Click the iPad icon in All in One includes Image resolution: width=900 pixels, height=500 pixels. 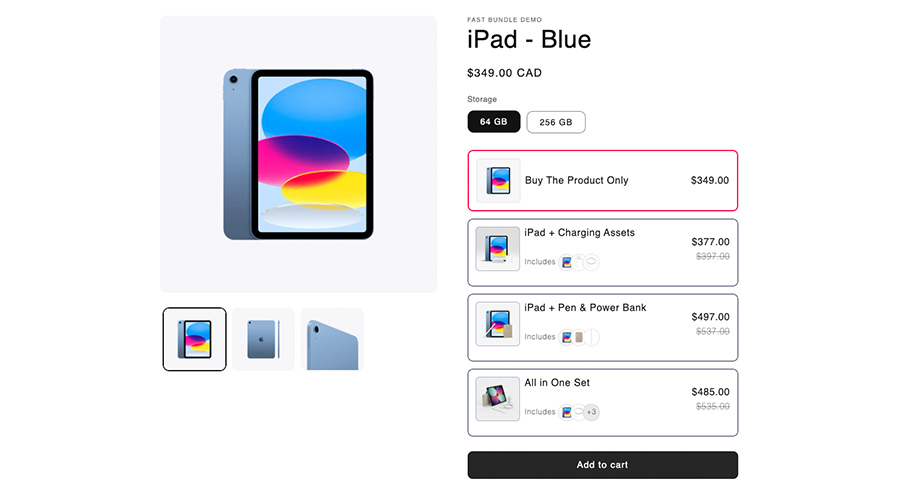[567, 412]
